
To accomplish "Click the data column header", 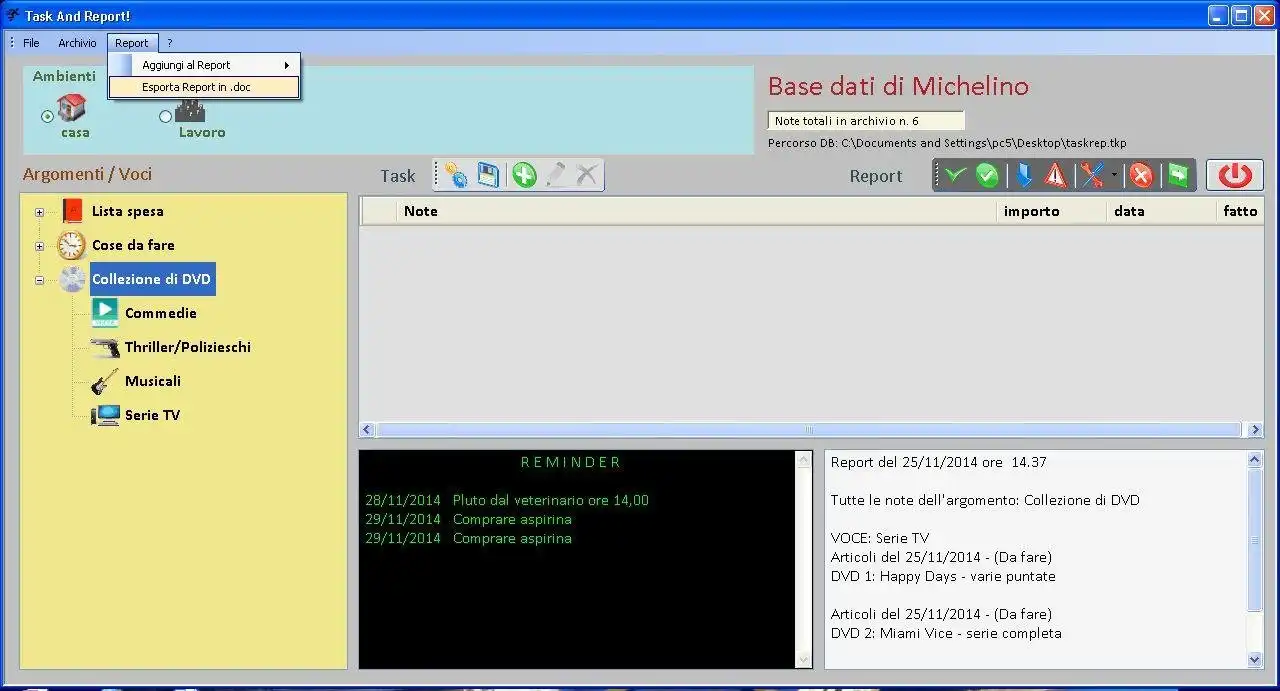I will pos(1162,211).
